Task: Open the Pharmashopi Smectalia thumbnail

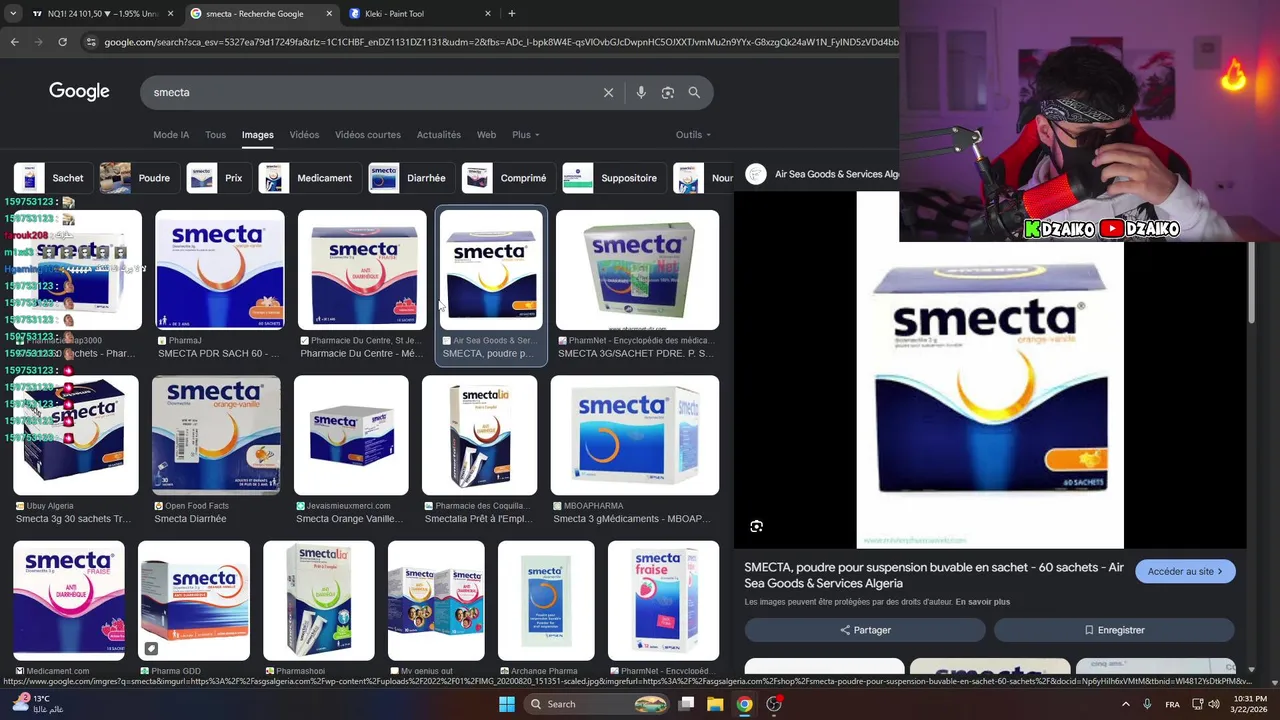Action: 319,601
